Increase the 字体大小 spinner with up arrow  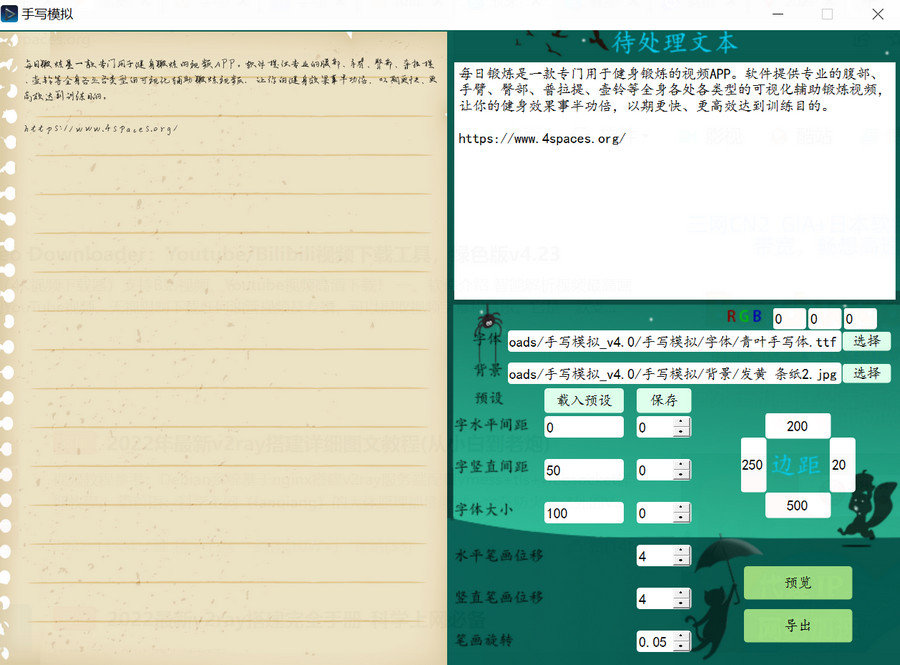point(682,508)
